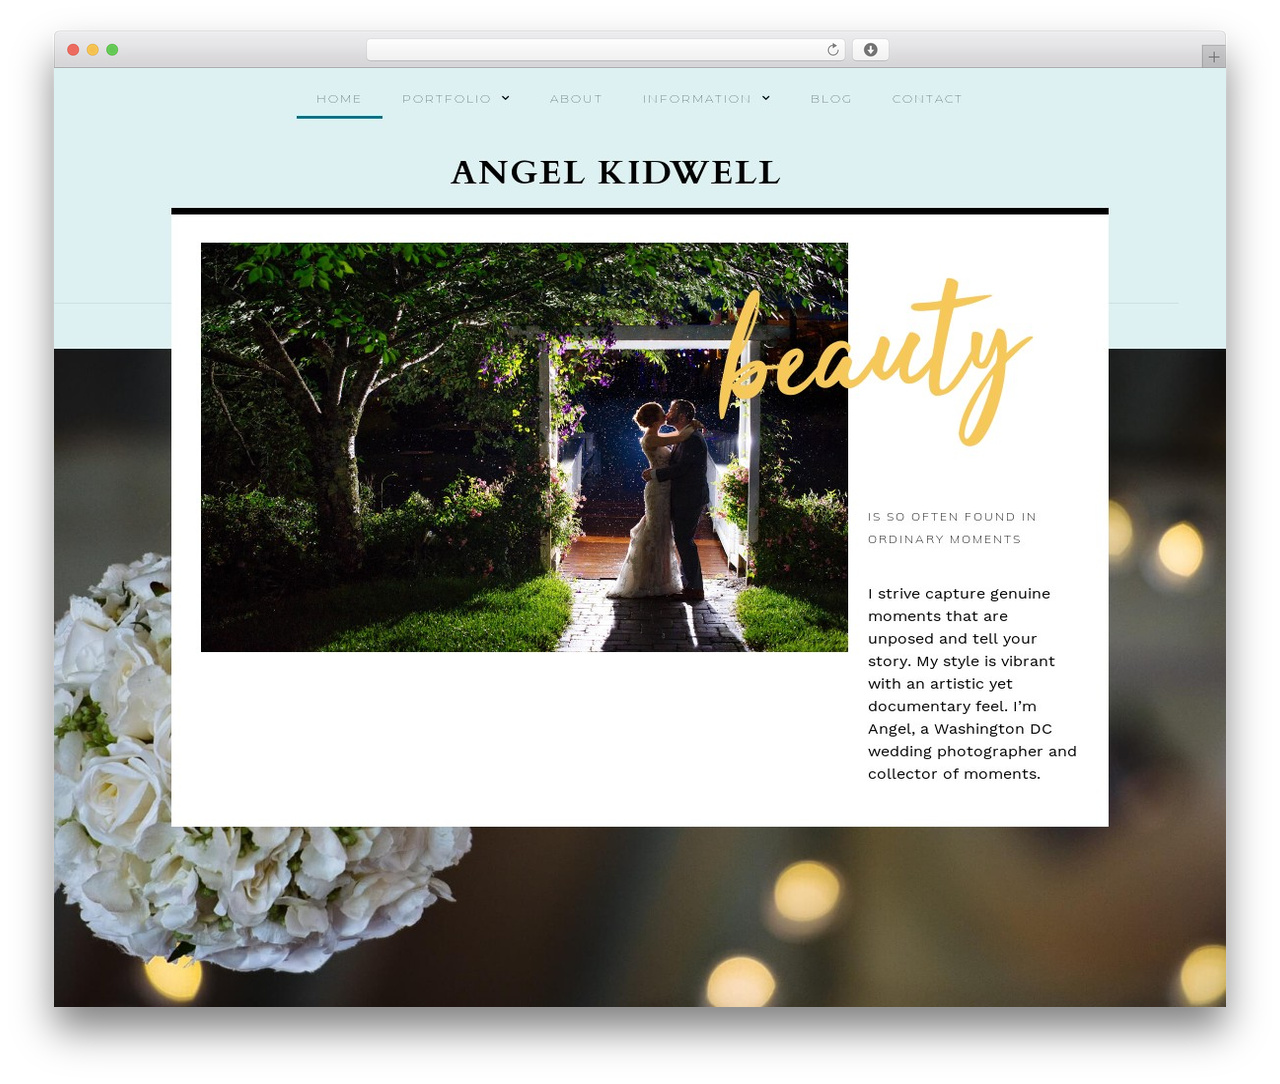Go to the Home menu item
Viewport: 1280px width, 1084px height.
(x=339, y=99)
